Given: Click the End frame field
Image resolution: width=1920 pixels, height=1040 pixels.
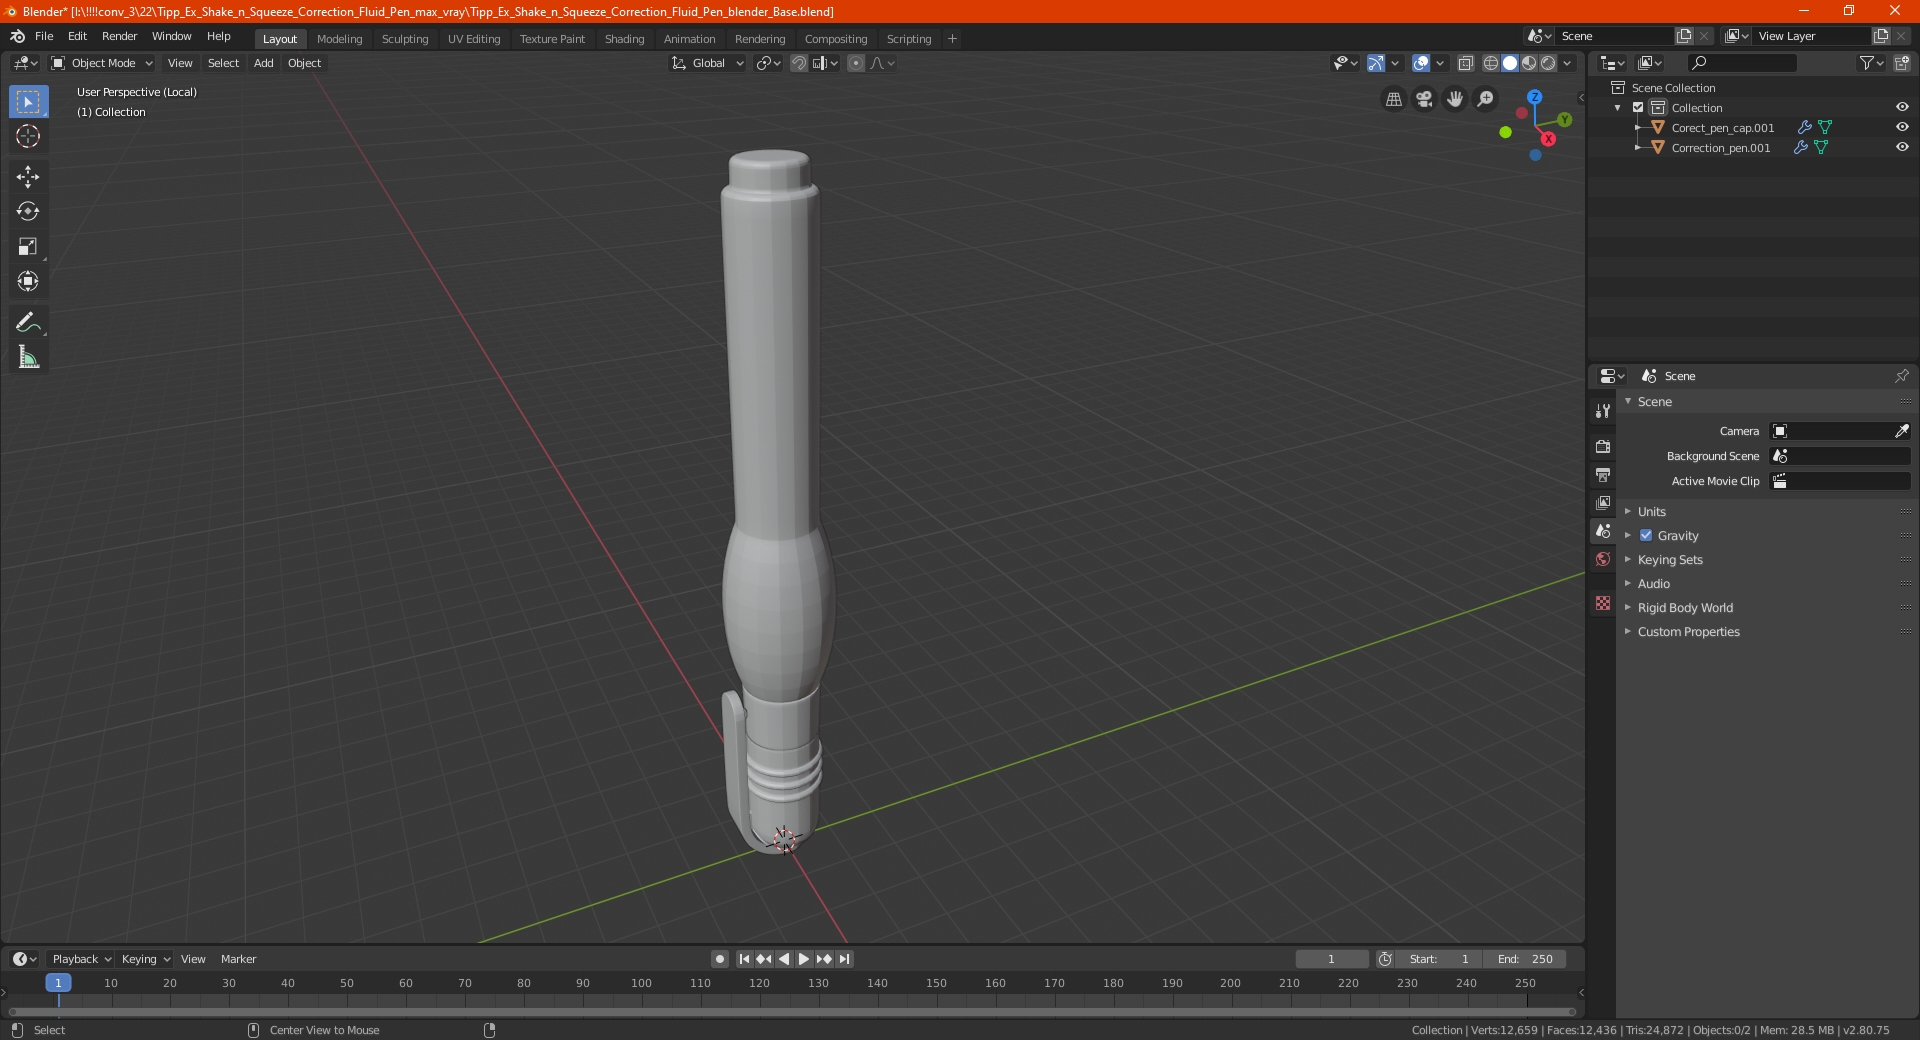Looking at the screenshot, I should point(1525,959).
